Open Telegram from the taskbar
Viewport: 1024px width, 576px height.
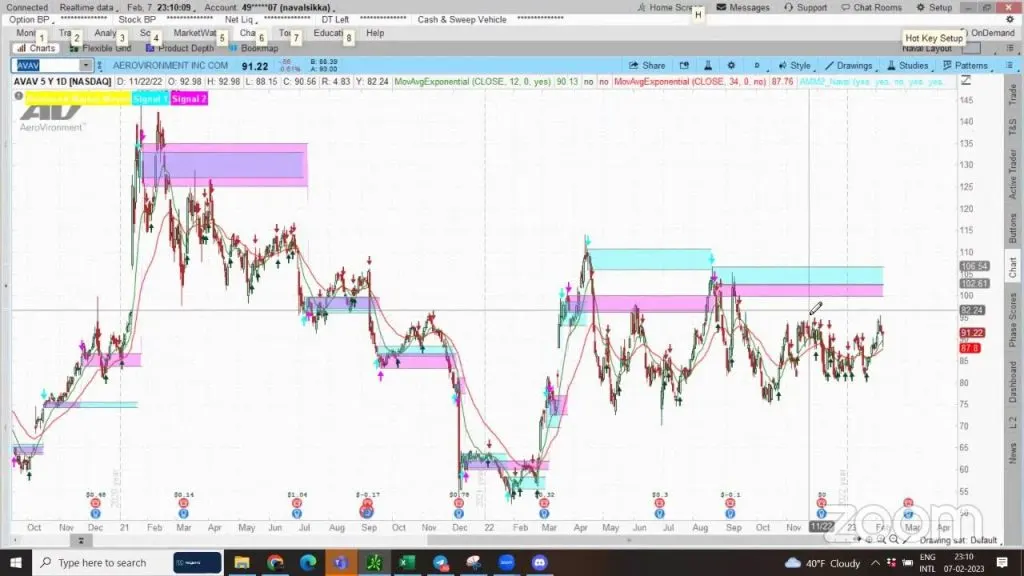[441, 562]
